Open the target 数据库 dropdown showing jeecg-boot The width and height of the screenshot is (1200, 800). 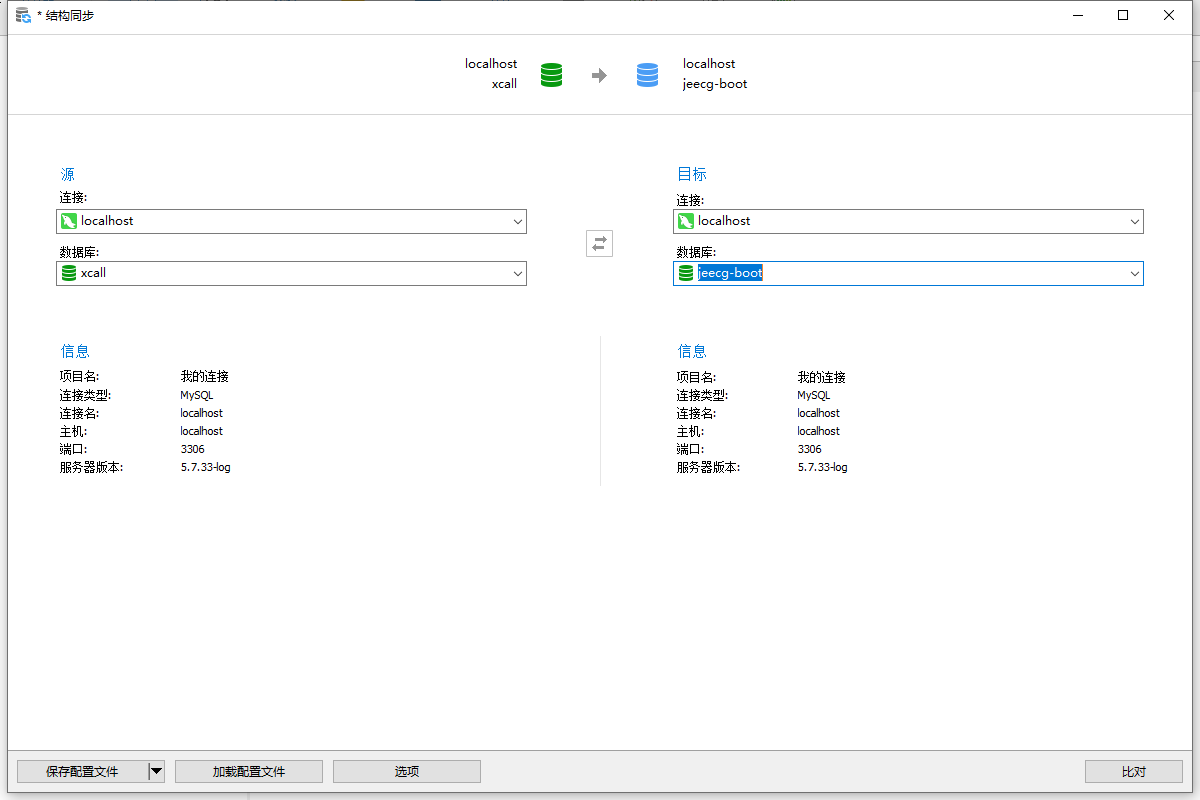pos(1135,272)
